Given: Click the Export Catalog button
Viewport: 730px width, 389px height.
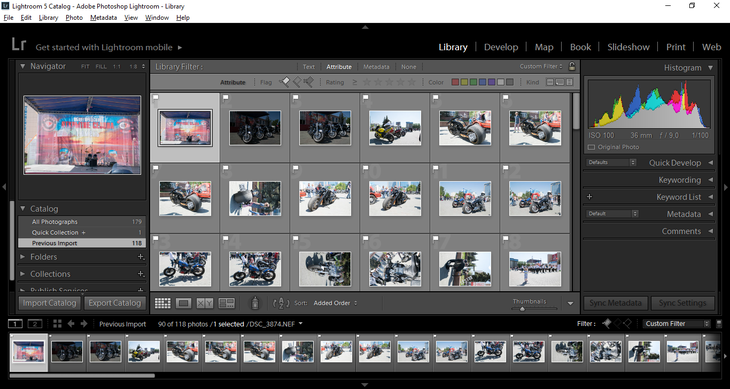Looking at the screenshot, I should pos(115,303).
